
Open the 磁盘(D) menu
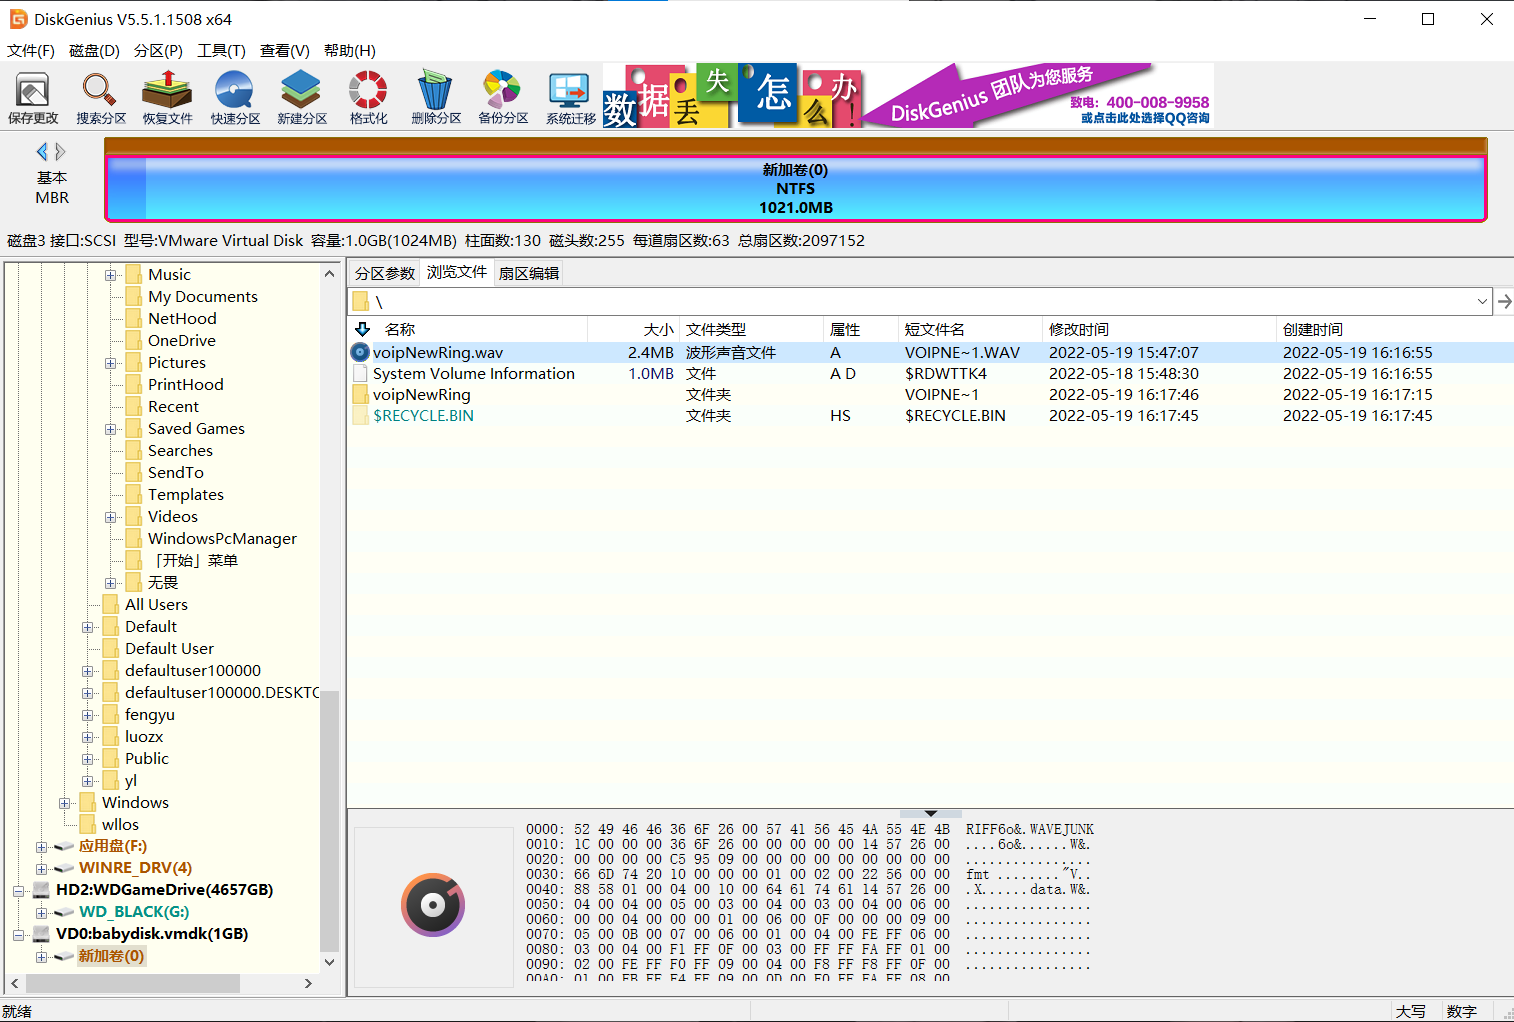[x=94, y=51]
